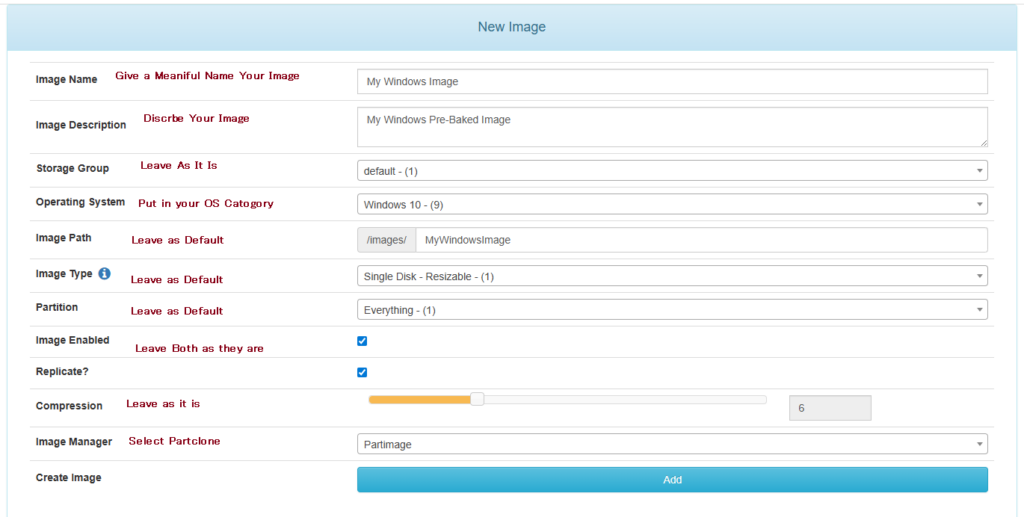1024x517 pixels.
Task: Click the /images/ path prefix box
Action: [x=386, y=240]
